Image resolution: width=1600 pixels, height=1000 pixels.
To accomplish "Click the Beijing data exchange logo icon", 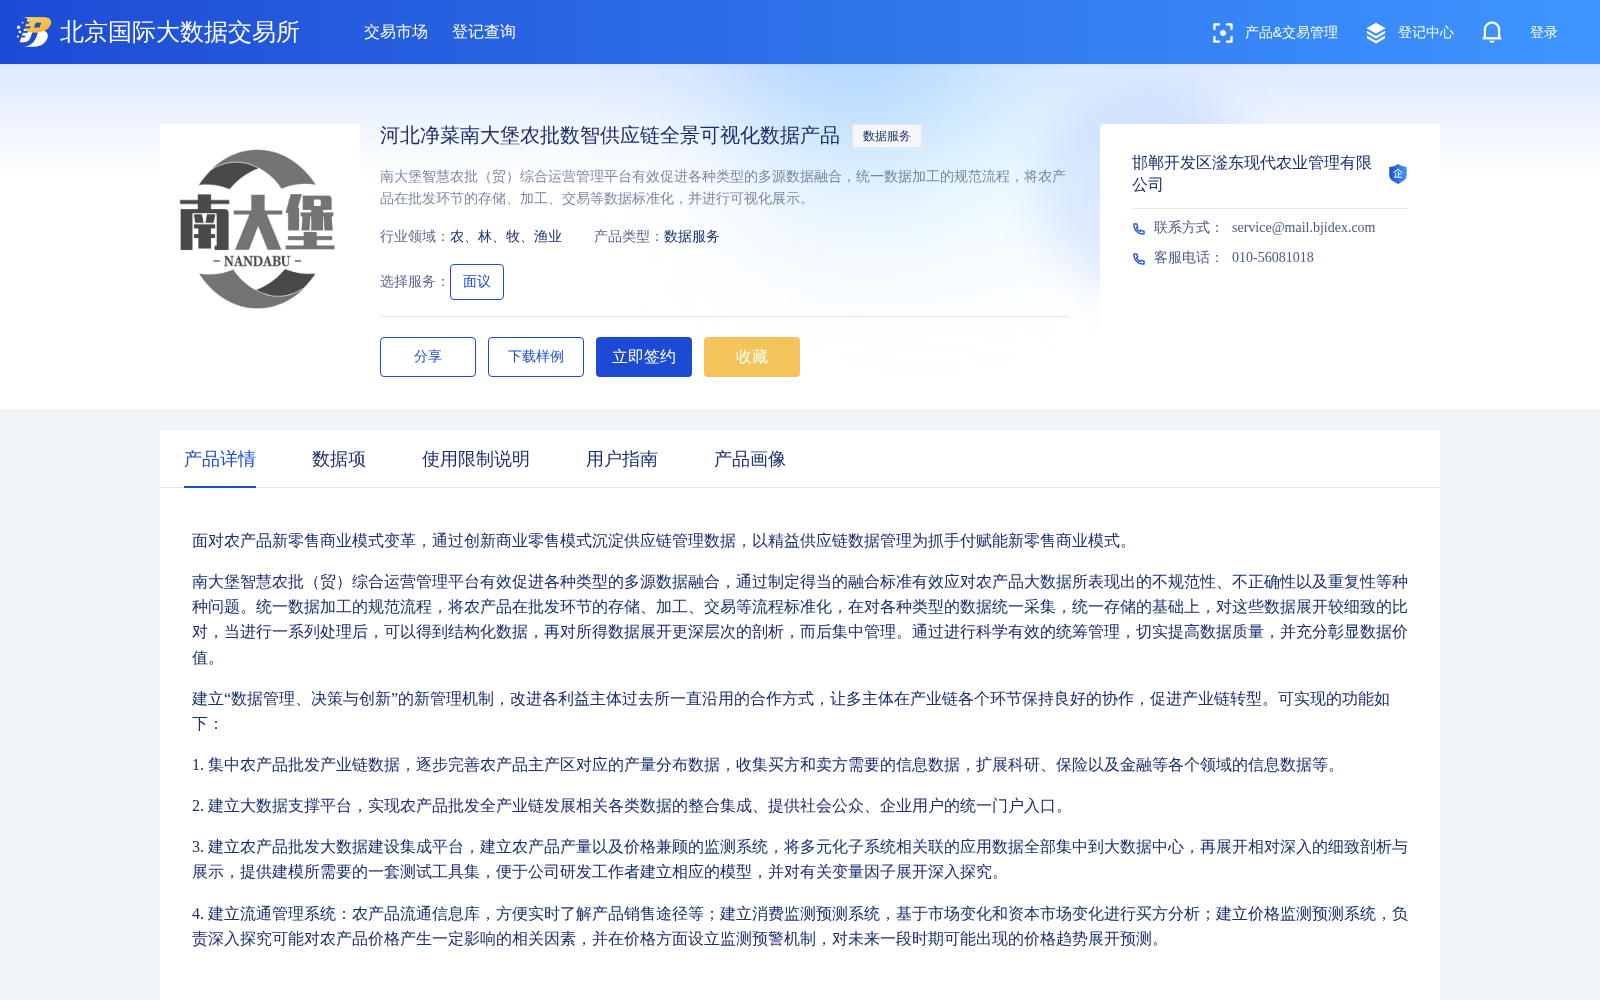I will pos(34,32).
